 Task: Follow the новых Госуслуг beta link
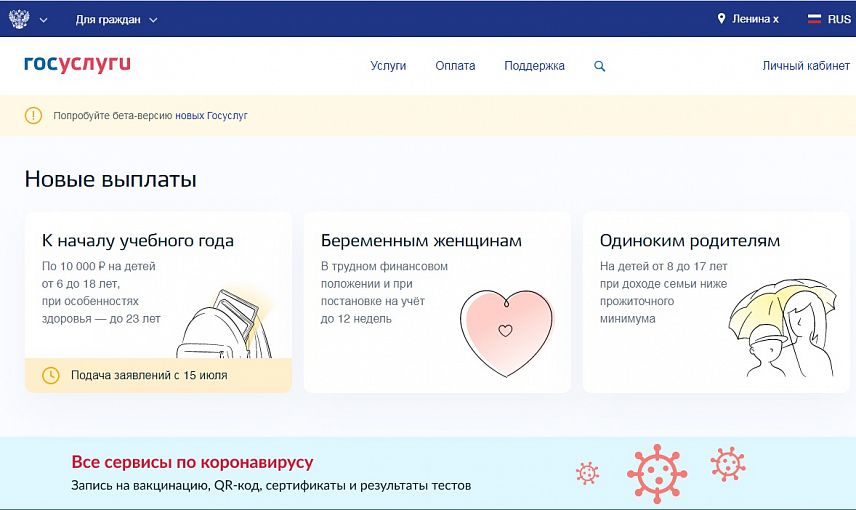pos(211,116)
